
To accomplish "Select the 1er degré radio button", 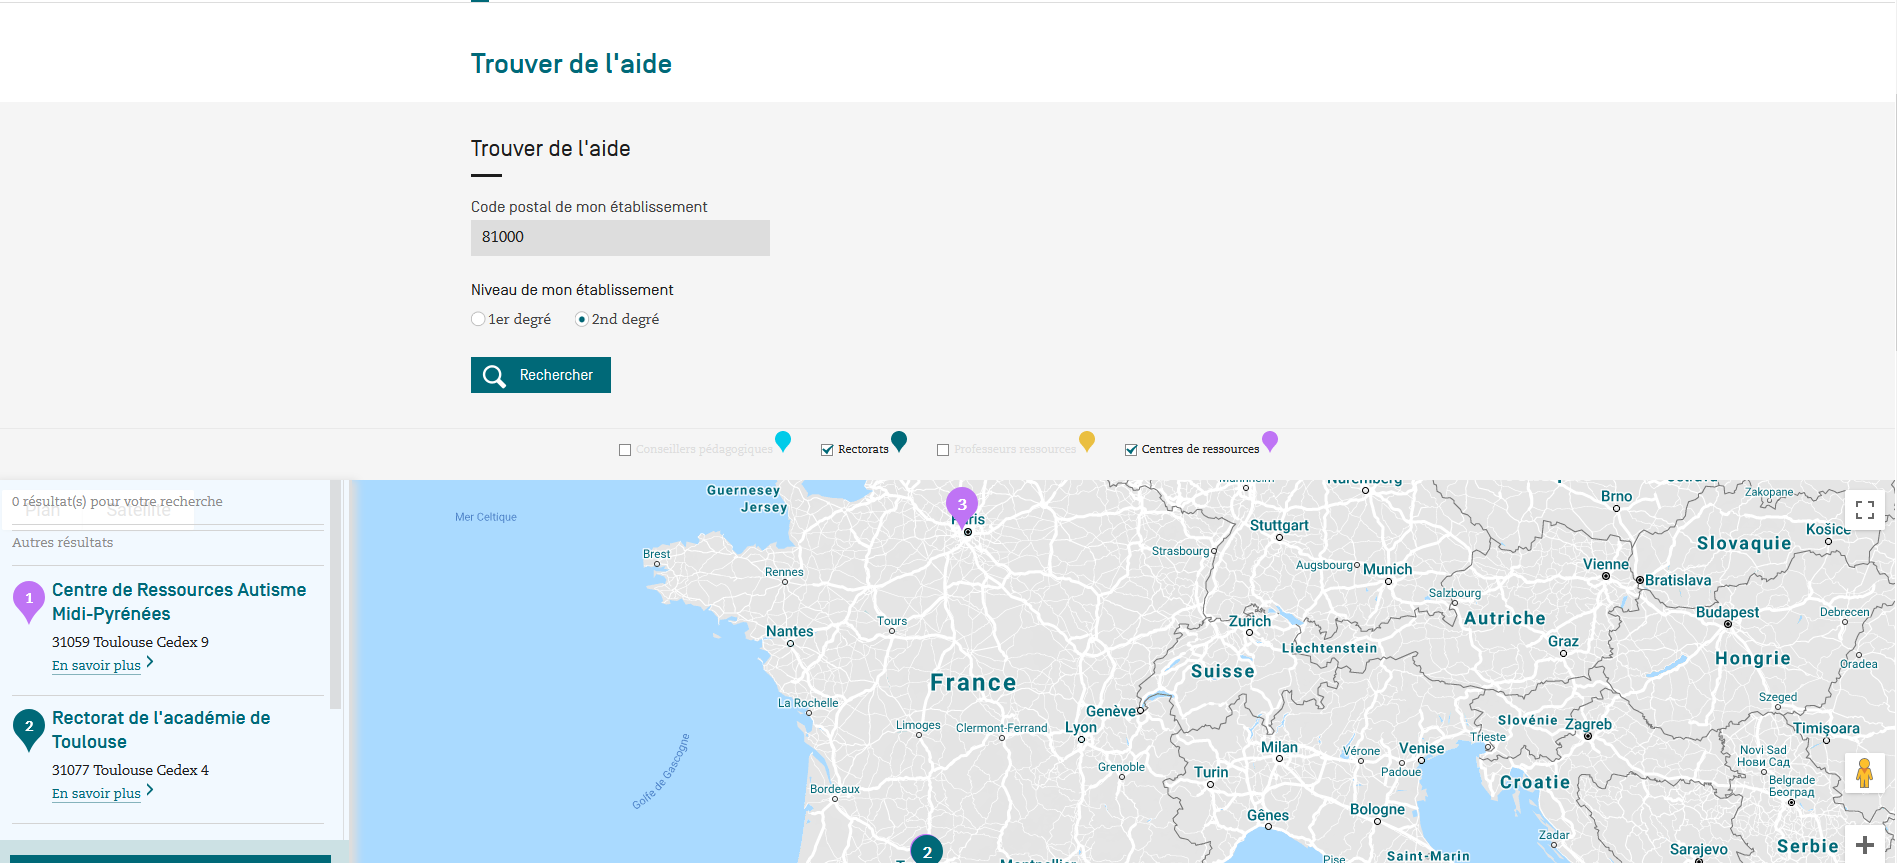I will point(478,319).
